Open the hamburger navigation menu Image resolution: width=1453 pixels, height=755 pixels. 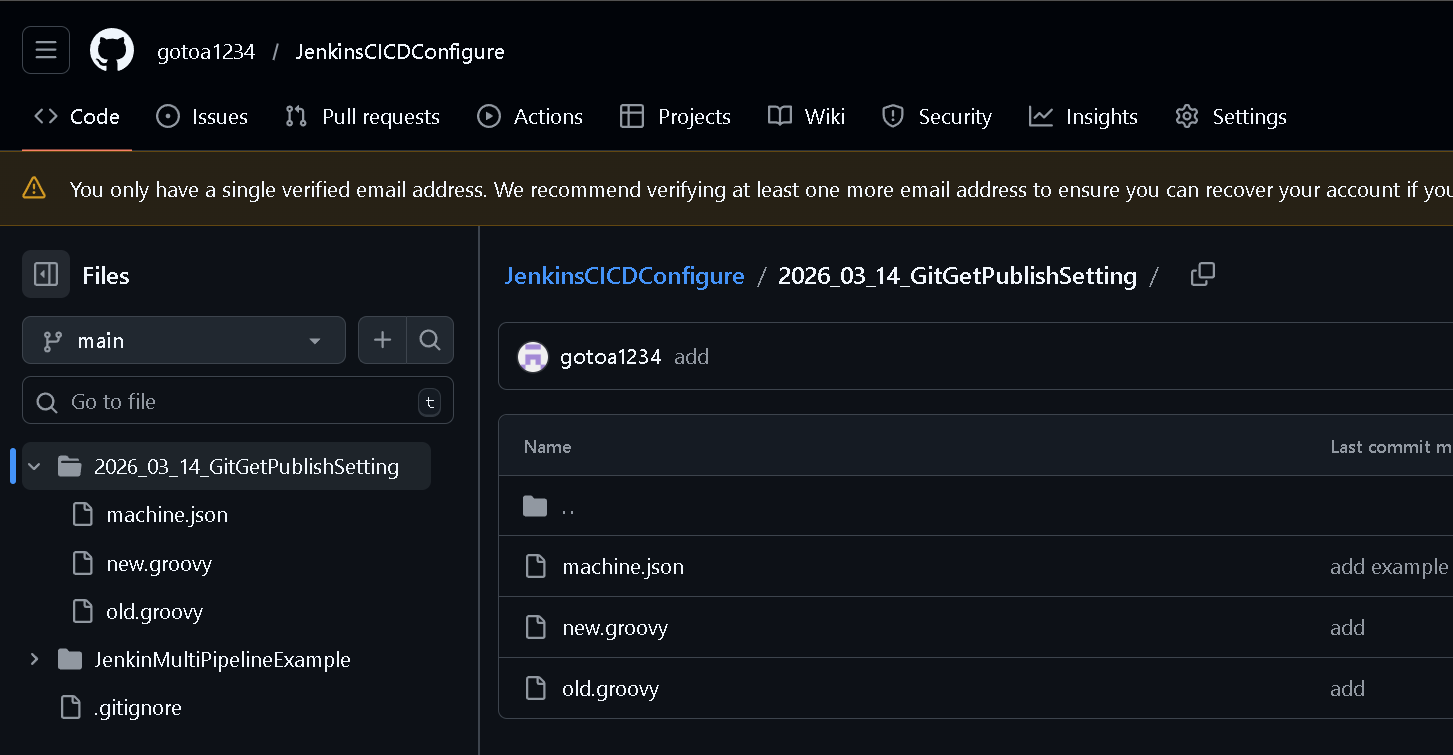click(46, 50)
